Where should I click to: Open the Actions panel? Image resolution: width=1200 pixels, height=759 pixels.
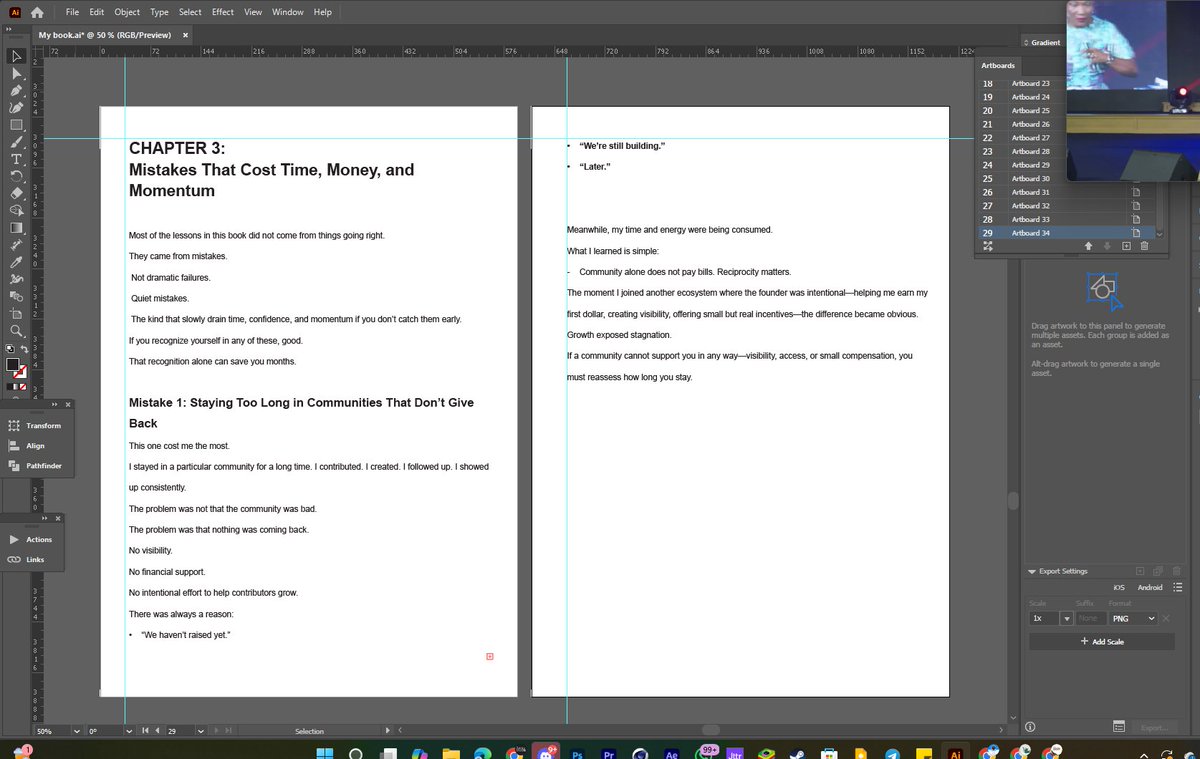click(30, 539)
